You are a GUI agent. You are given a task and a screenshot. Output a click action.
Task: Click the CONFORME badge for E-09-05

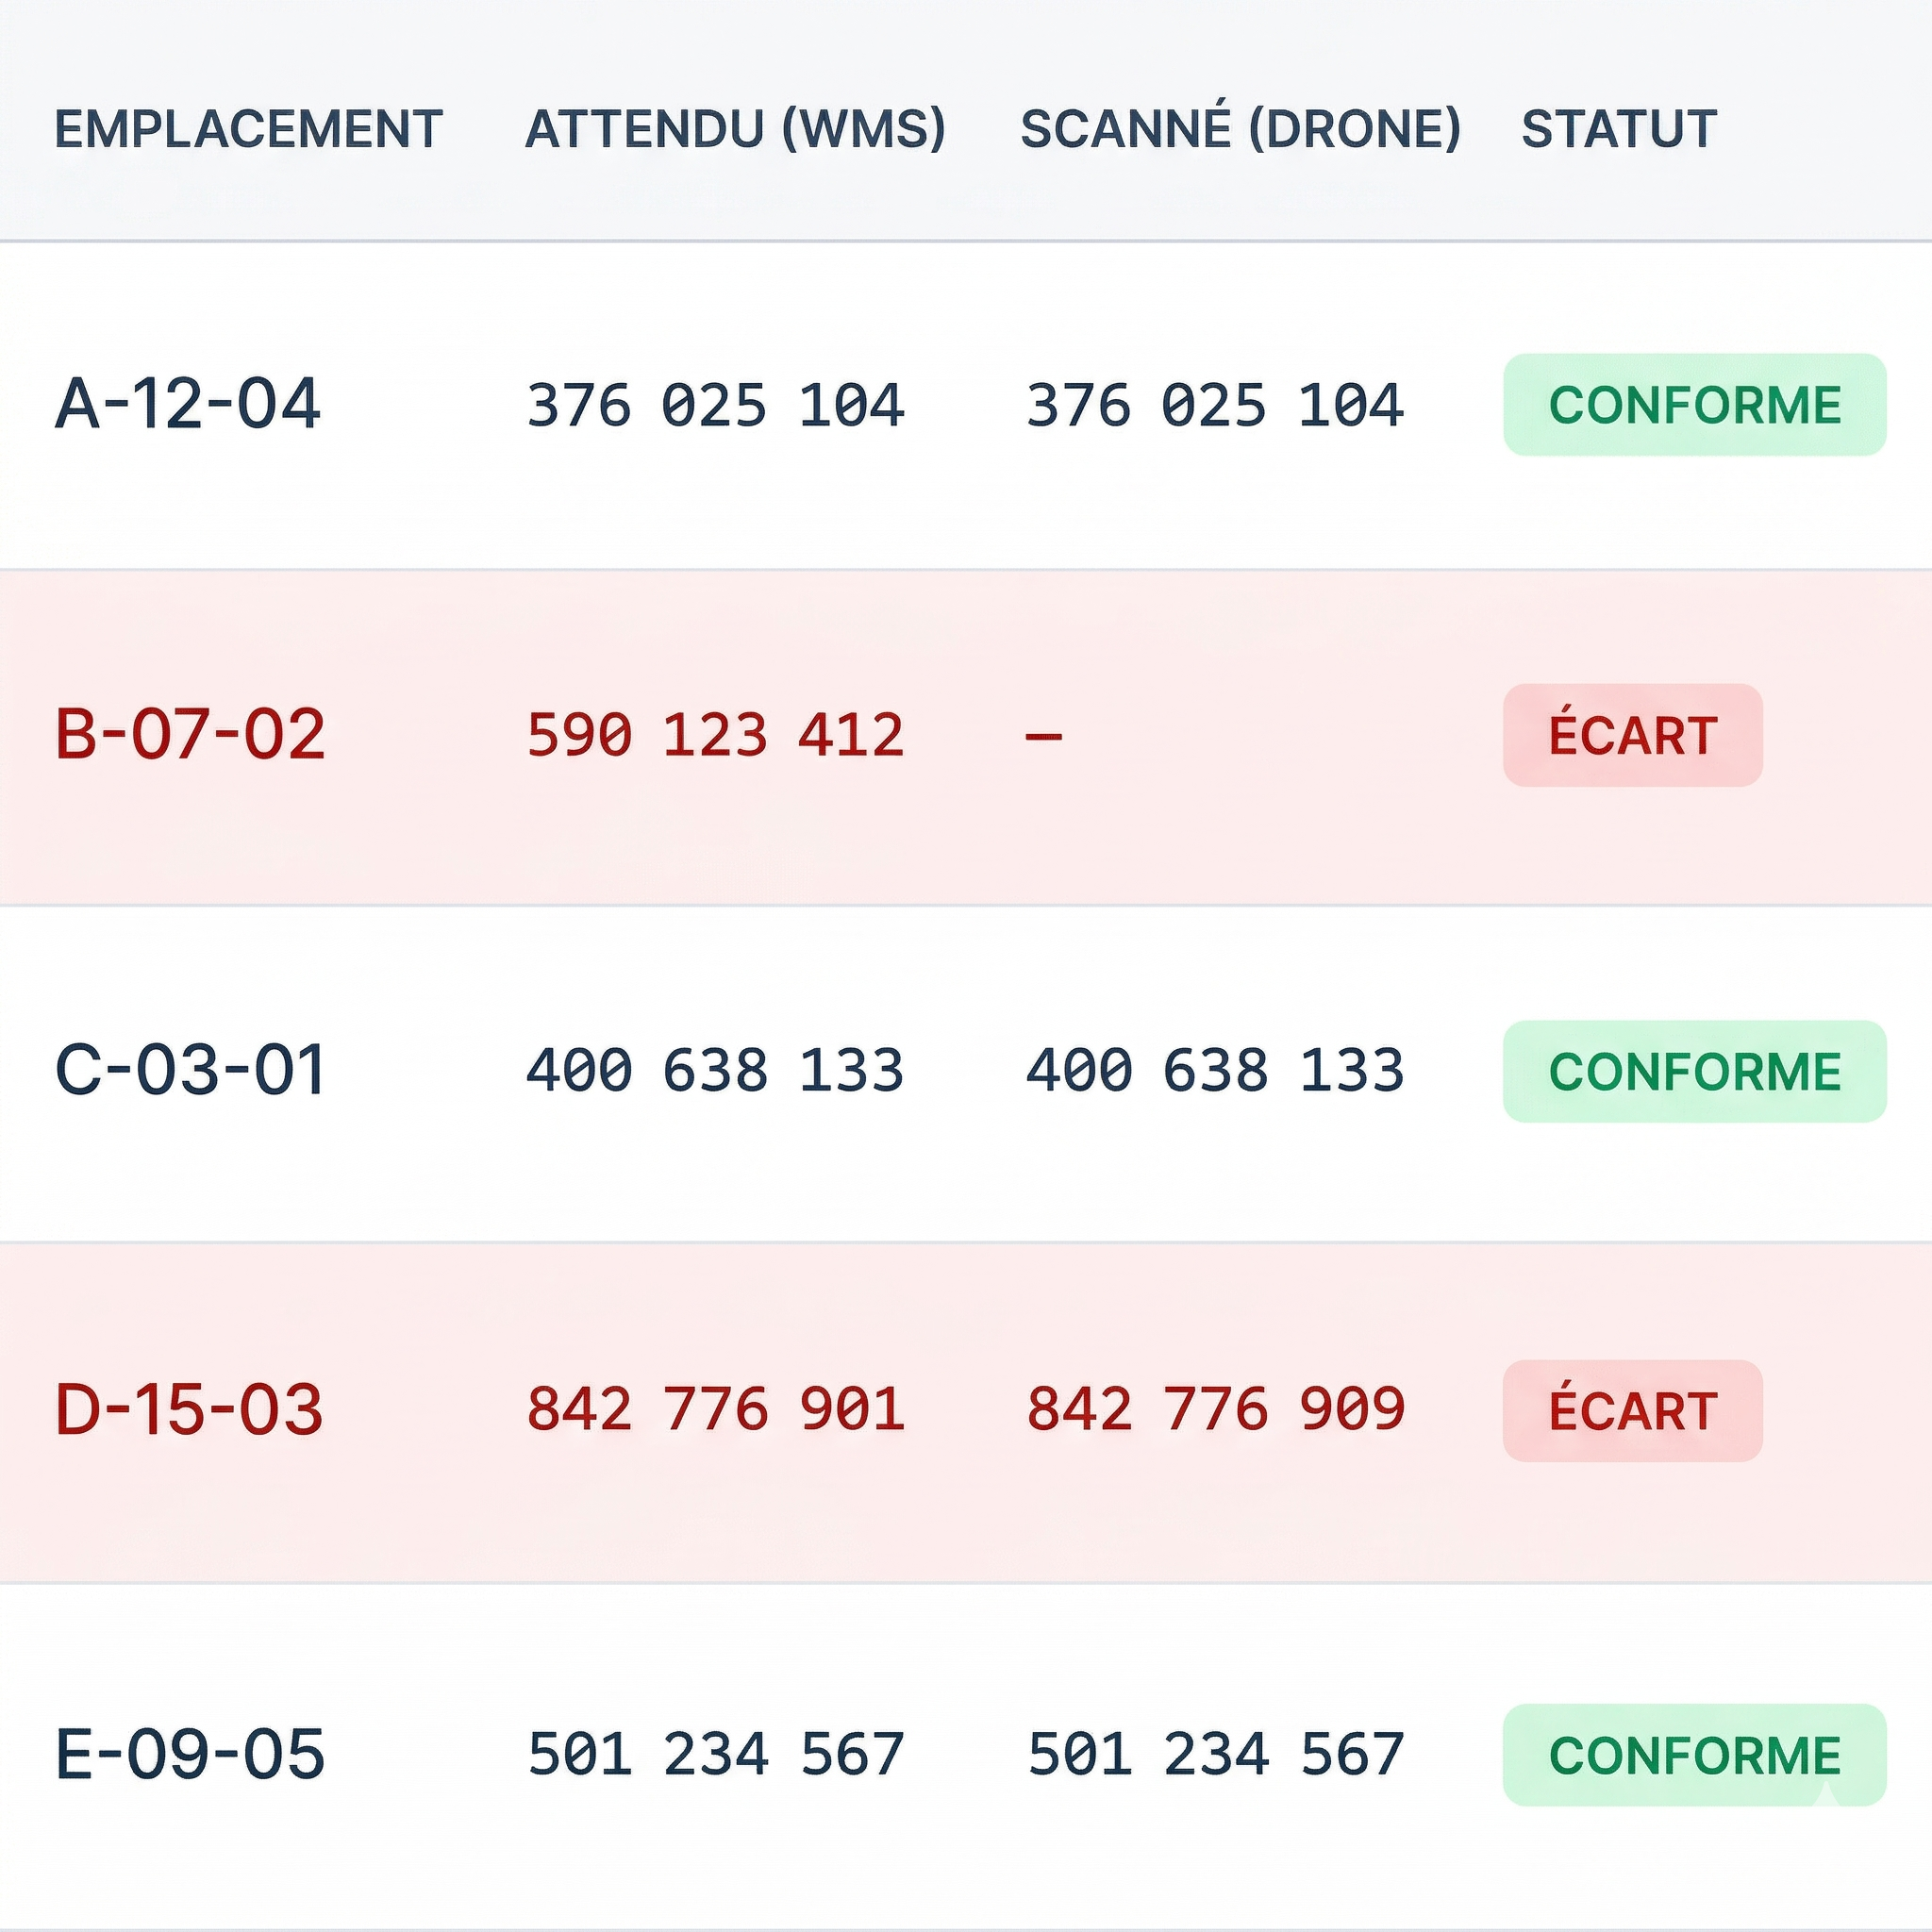pos(1694,1754)
